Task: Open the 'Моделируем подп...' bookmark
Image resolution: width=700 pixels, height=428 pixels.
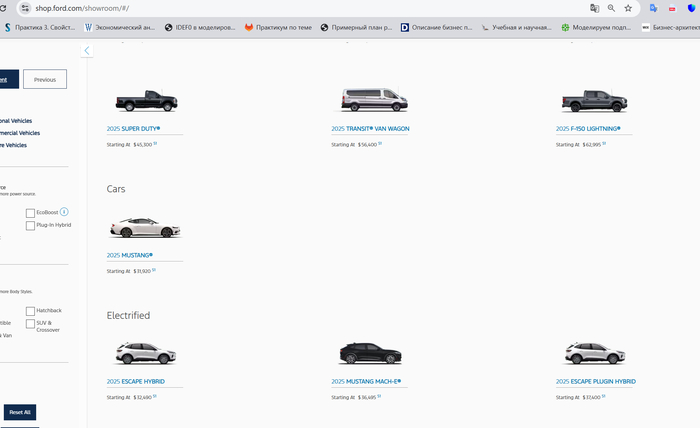Action: [x=596, y=27]
